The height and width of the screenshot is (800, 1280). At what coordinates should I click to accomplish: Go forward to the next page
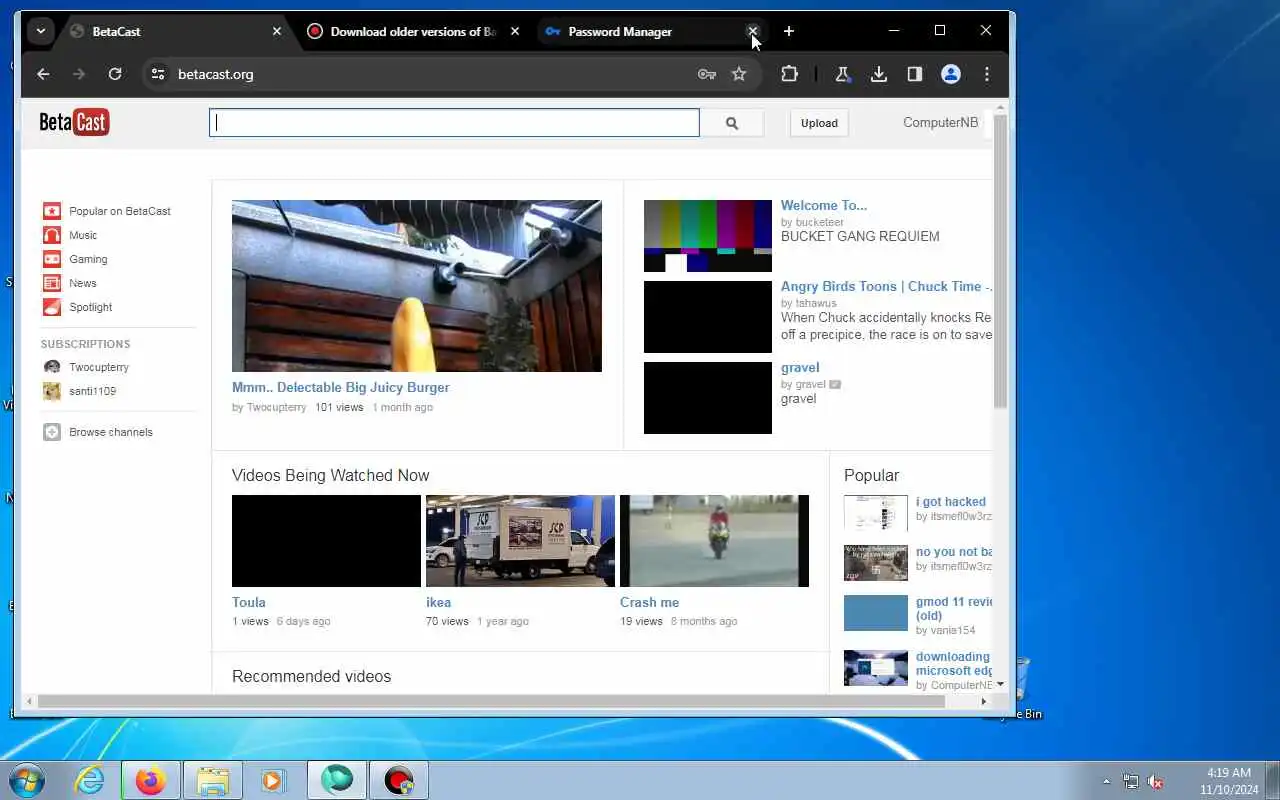(x=79, y=74)
